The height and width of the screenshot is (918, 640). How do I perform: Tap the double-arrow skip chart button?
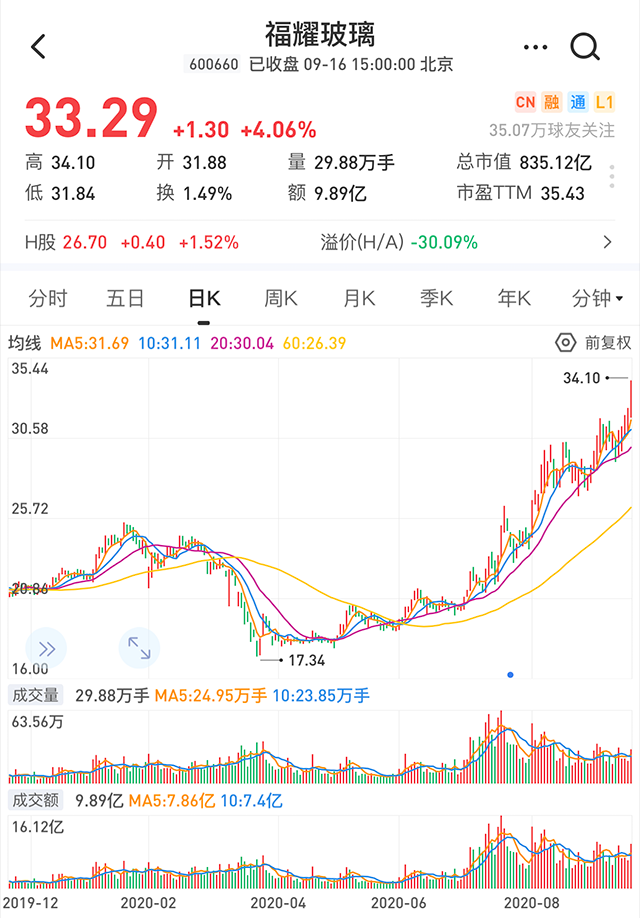(x=46, y=648)
